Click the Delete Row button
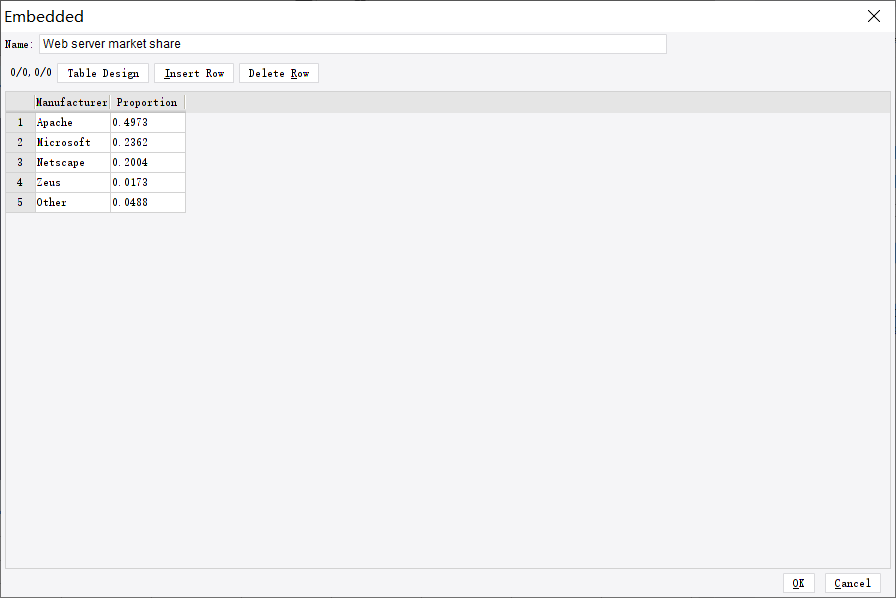 [279, 73]
